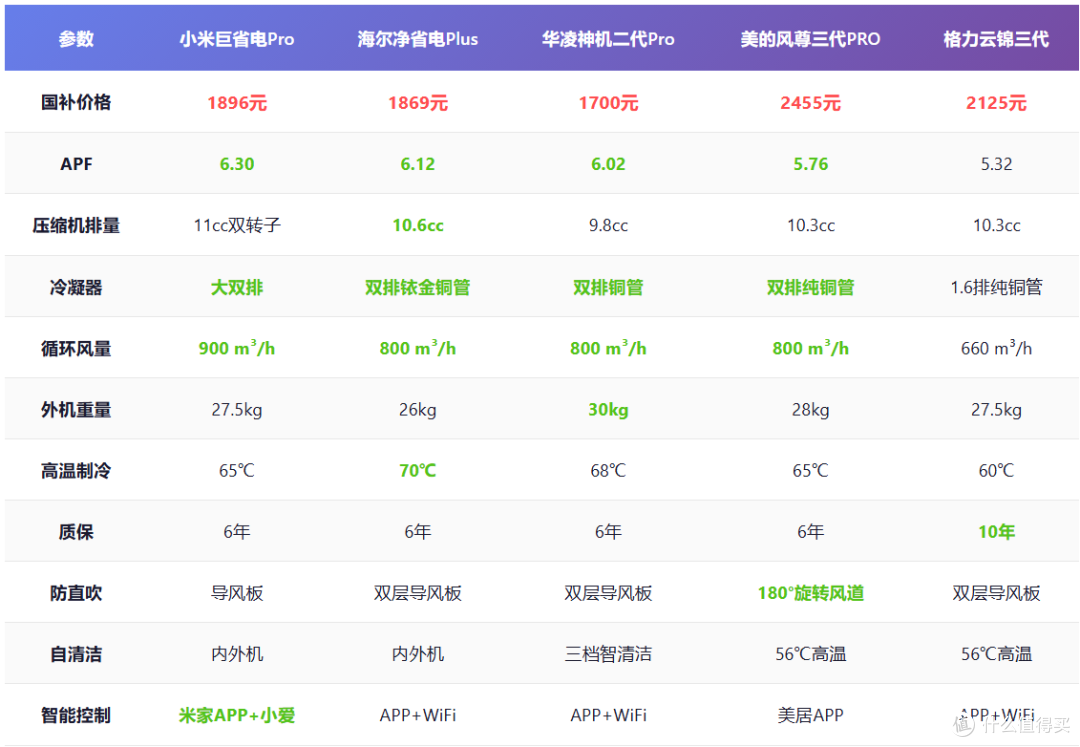Screen dimensions: 1080x747
Task: Select the 900 m³/h airflow value
Action: (237, 348)
